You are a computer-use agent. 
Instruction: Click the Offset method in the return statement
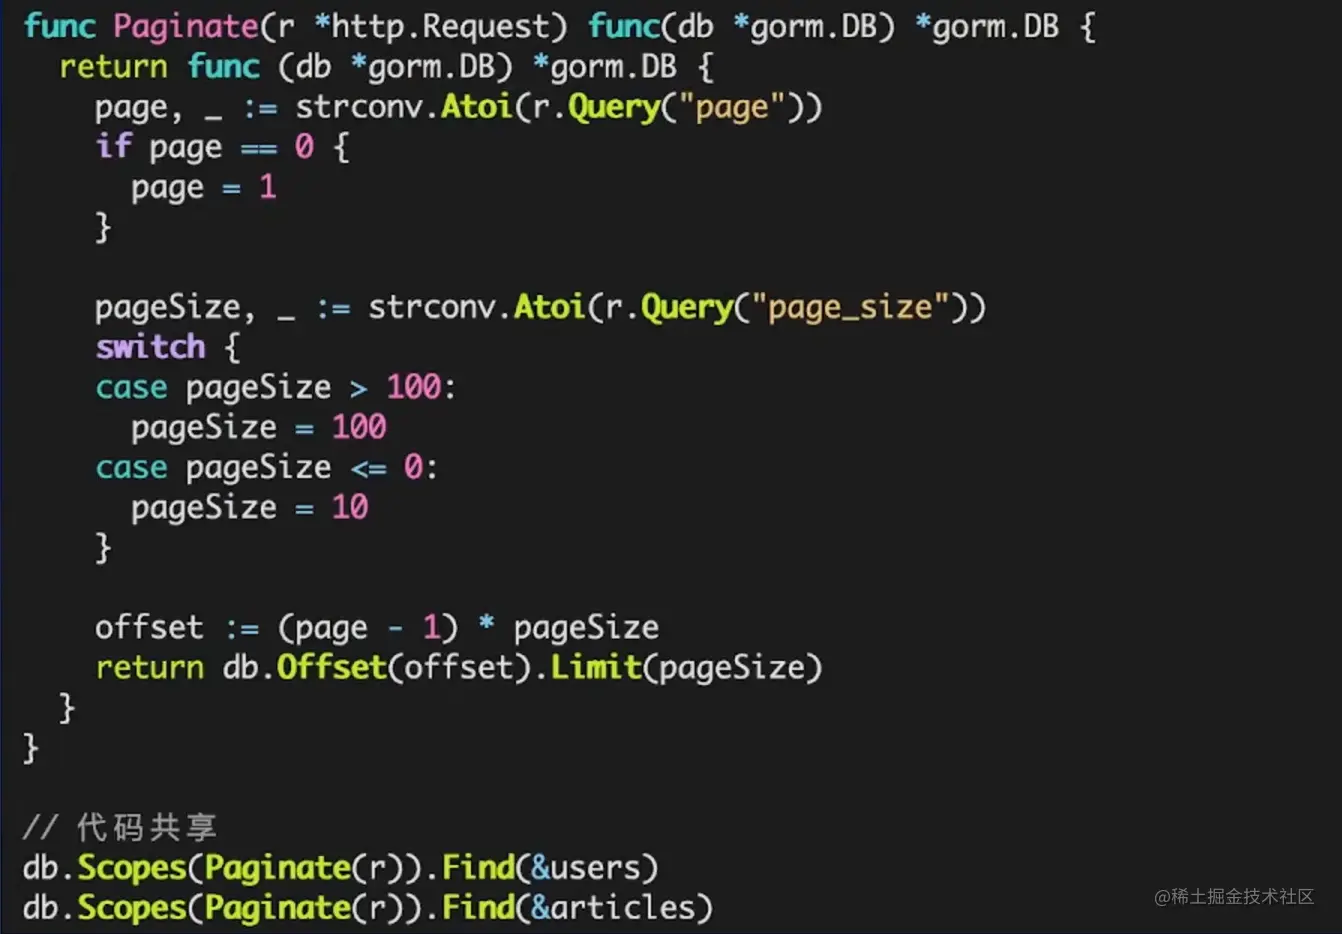pos(331,667)
